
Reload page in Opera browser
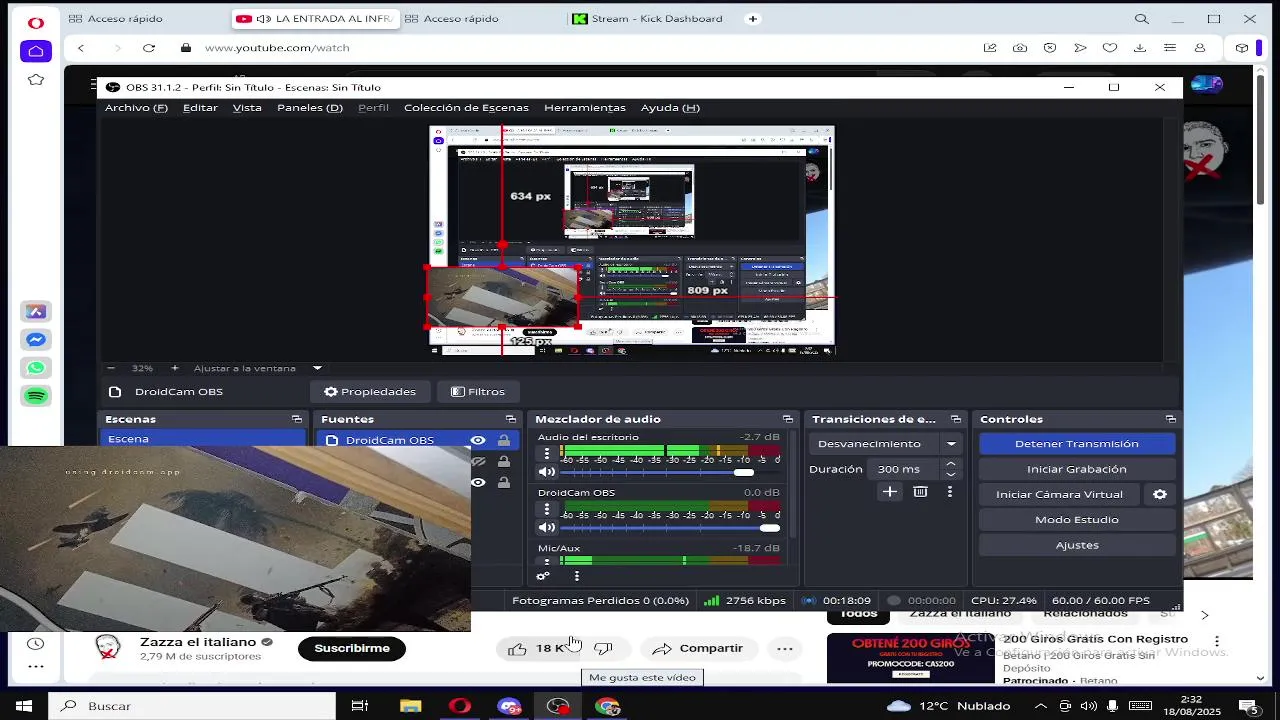click(x=149, y=48)
